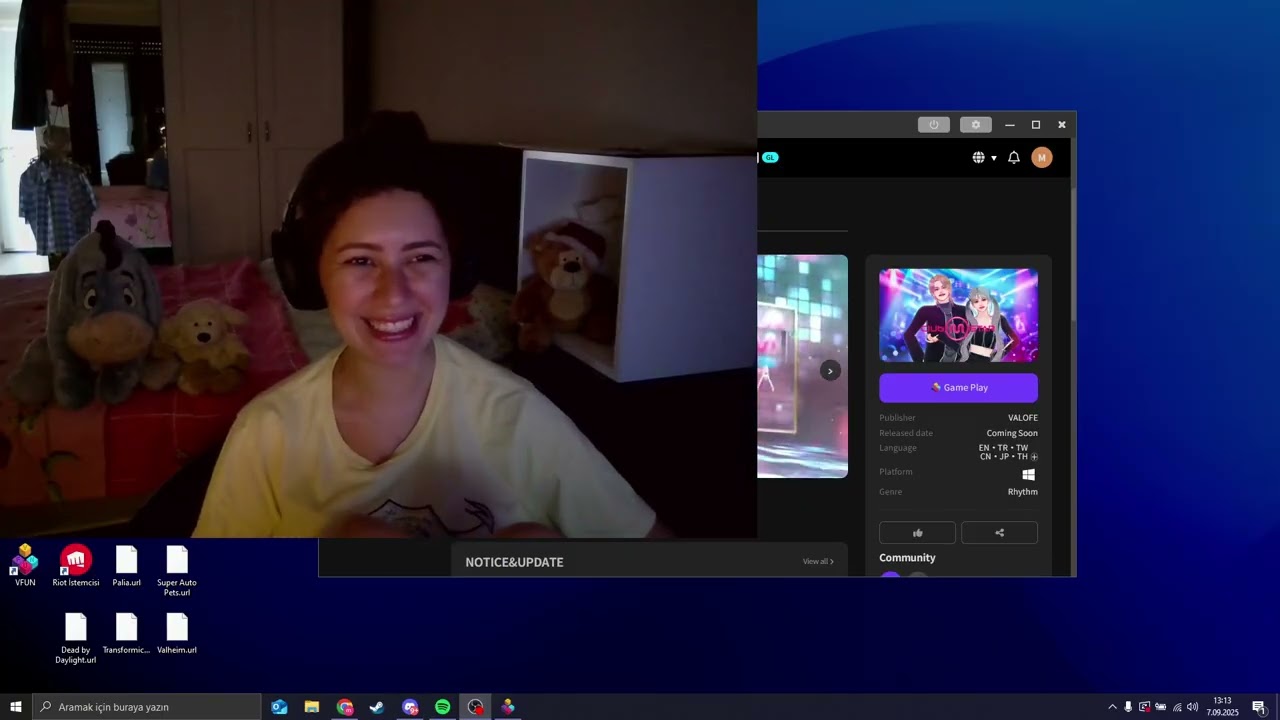The image size is (1280, 720).
Task: Click the Coming Soon release date text
Action: coord(1012,433)
